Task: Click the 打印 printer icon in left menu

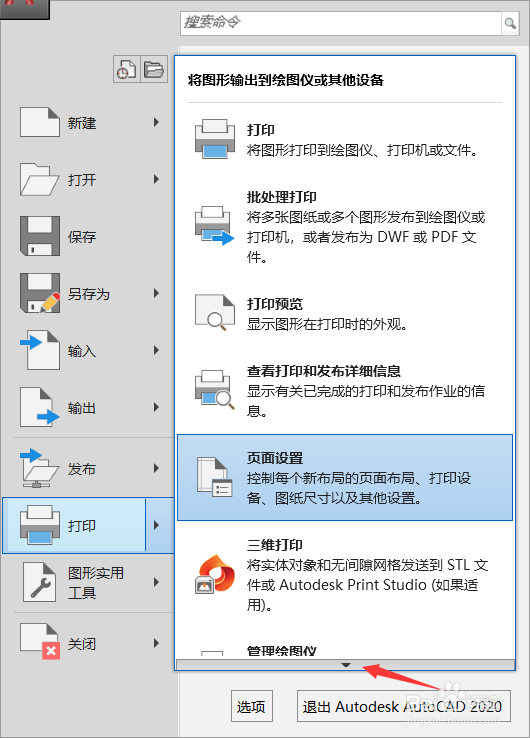Action: coord(40,525)
